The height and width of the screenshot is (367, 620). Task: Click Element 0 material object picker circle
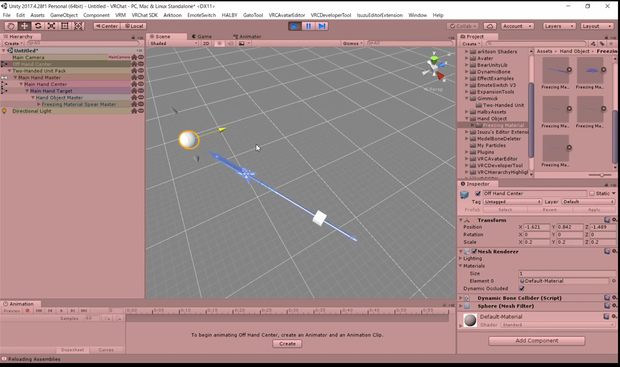click(x=614, y=281)
